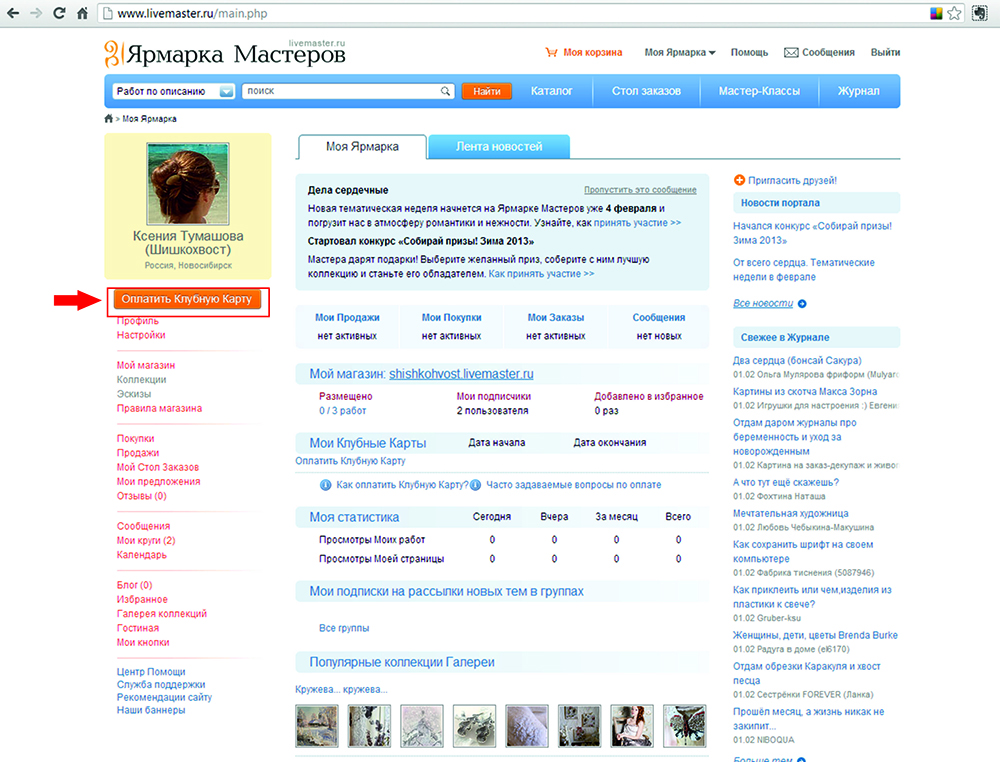Viewport: 1000px width, 762px height.
Task: Open Мой магазин in the sidebar
Action: (x=145, y=365)
